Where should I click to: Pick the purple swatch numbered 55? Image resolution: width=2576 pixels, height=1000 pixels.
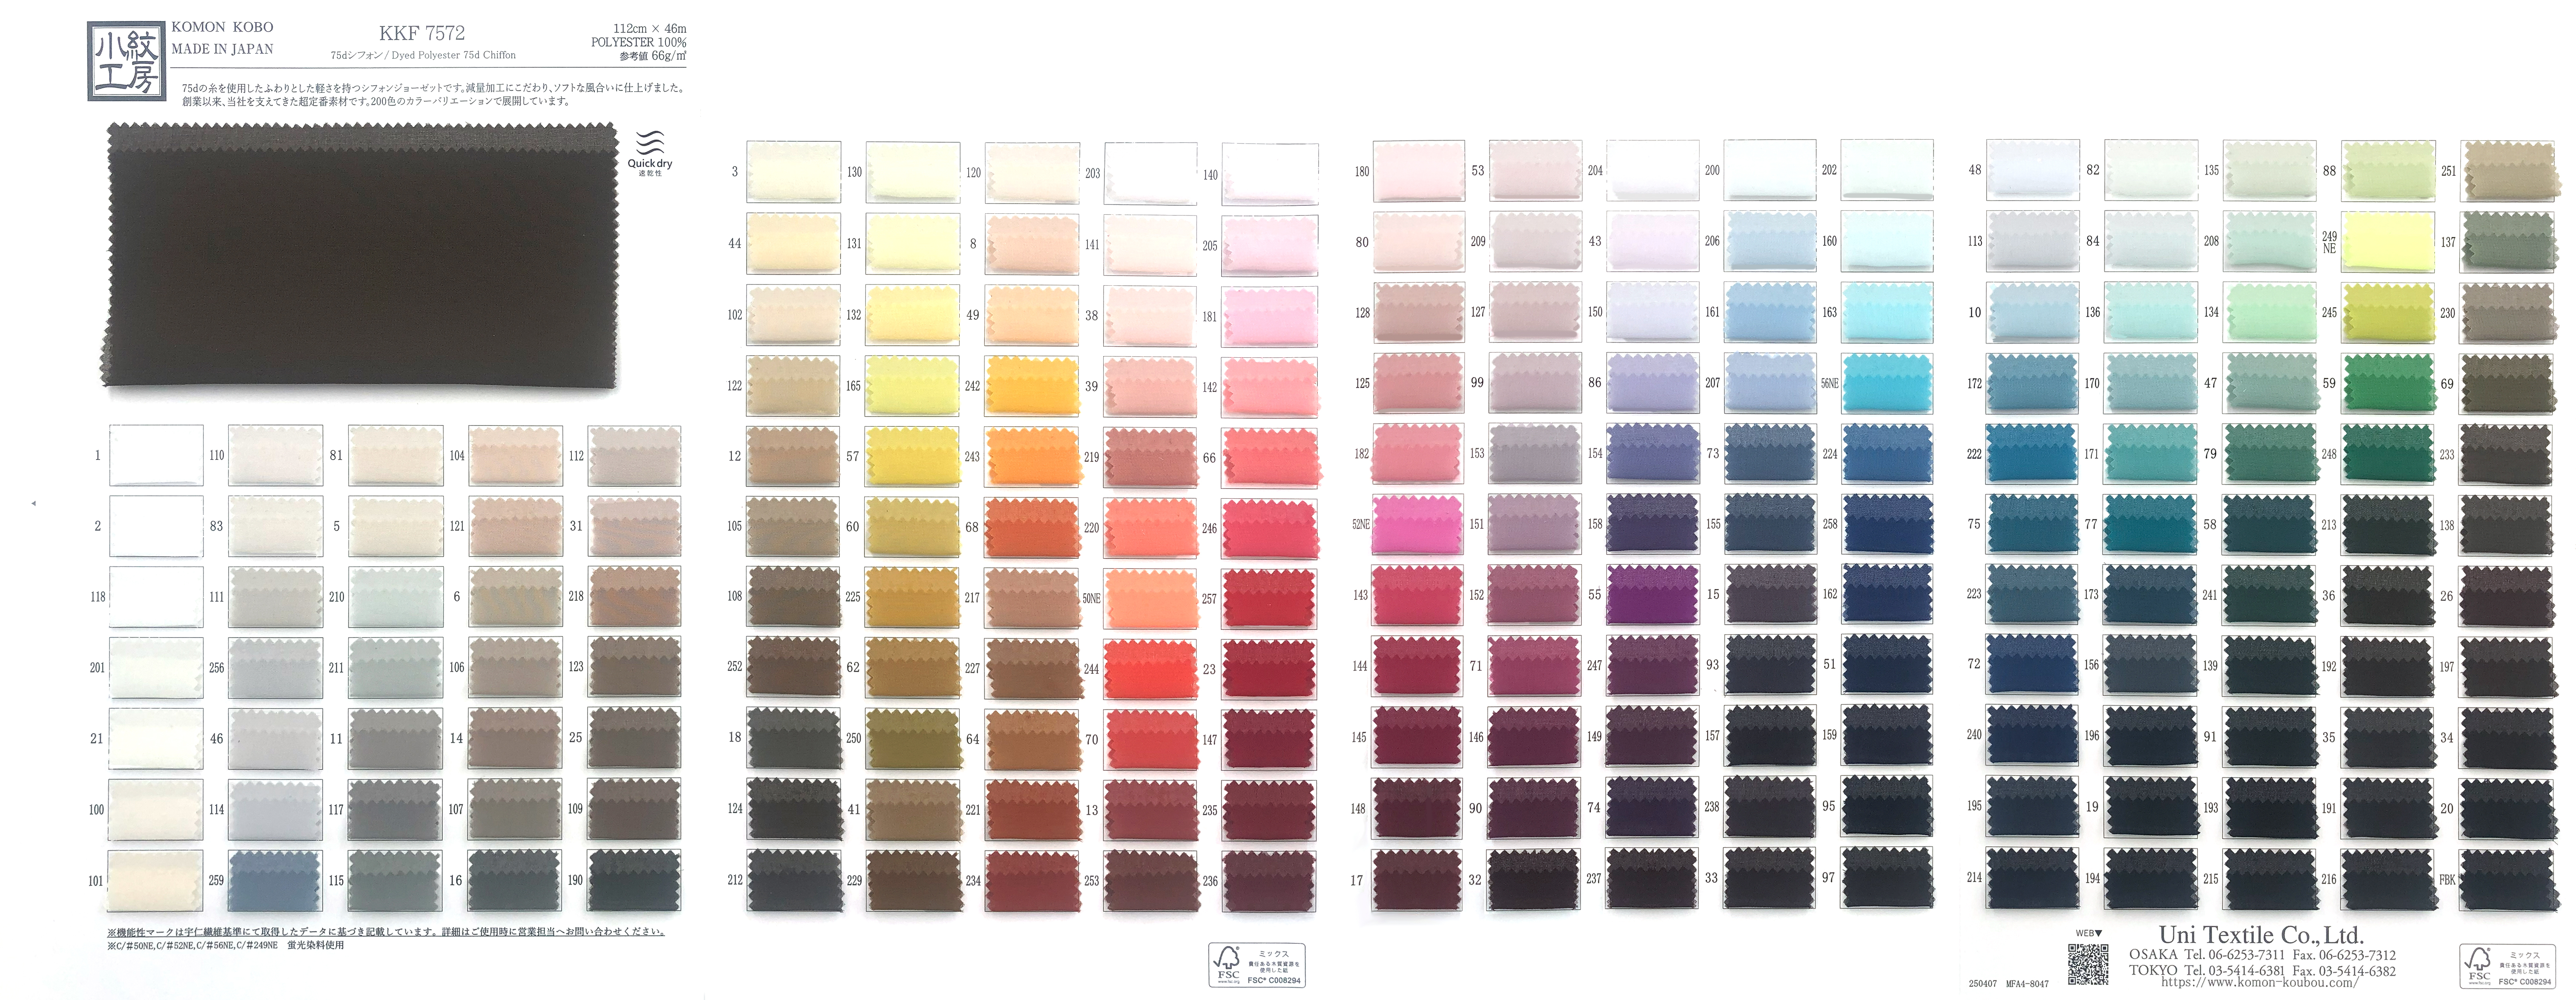click(x=1652, y=594)
